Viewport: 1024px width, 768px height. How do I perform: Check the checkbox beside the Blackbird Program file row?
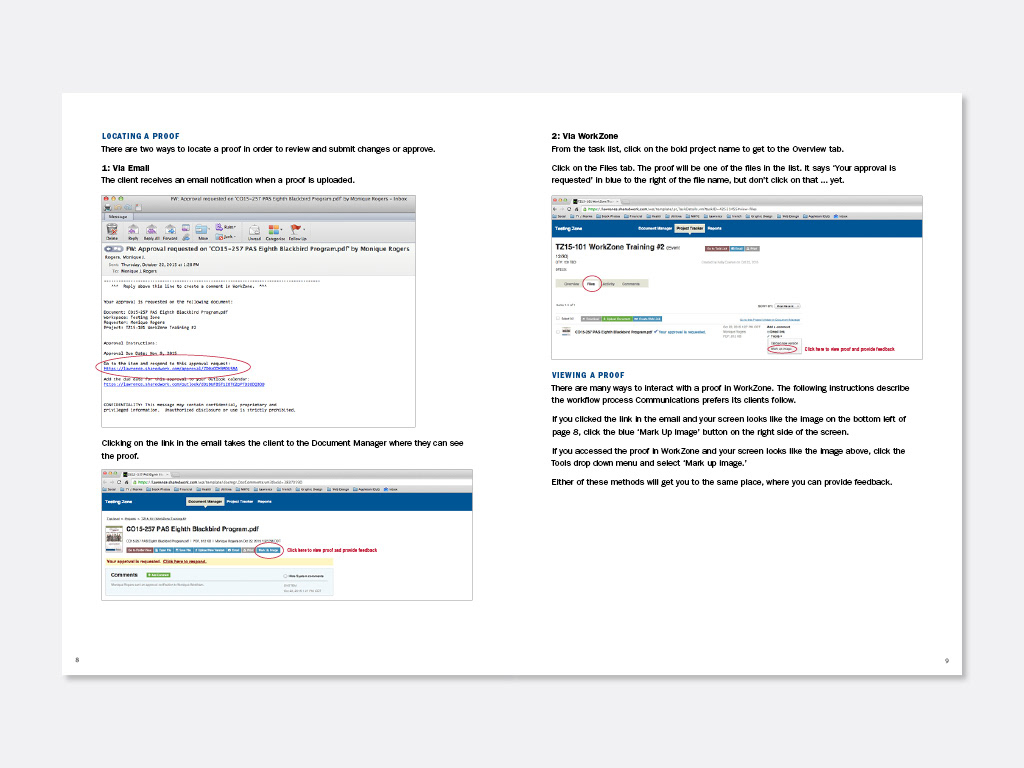coord(558,332)
